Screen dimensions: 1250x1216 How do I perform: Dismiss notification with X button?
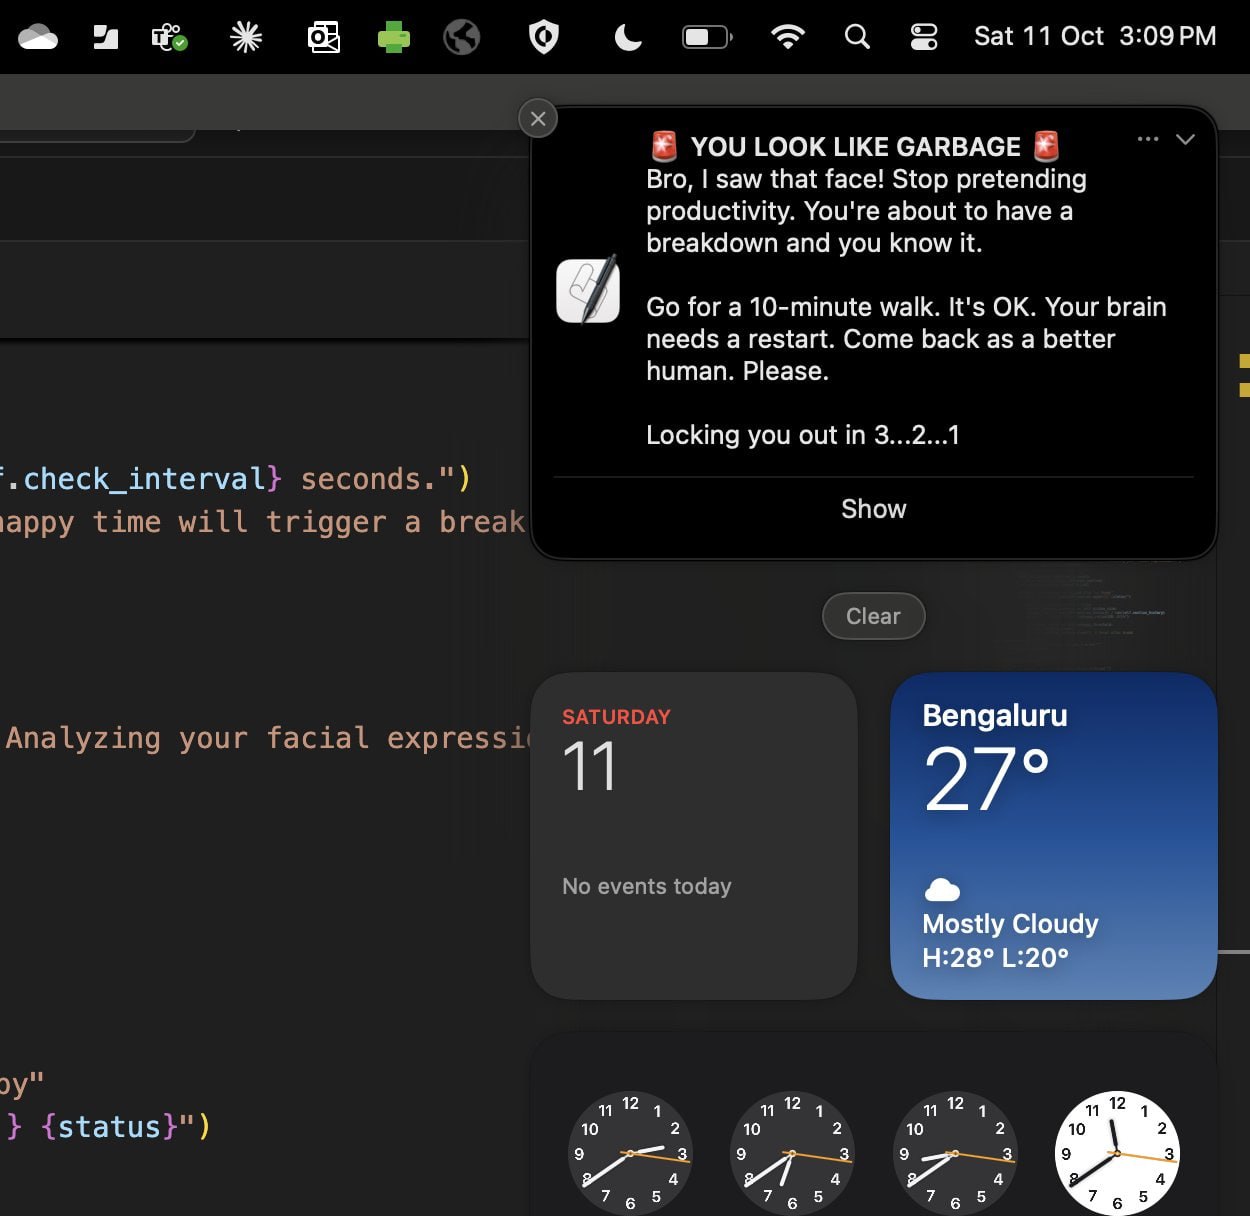pos(538,119)
